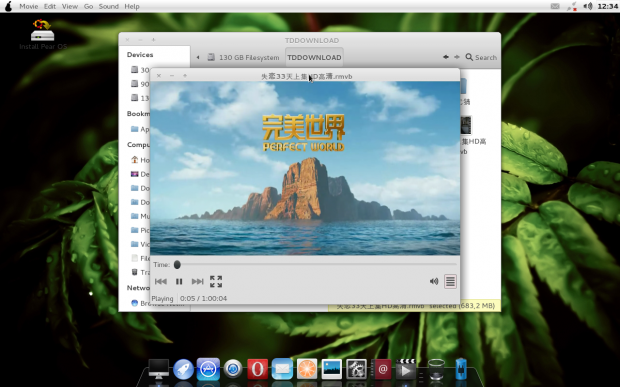This screenshot has width=620, height=387.
Task: Click the player volume speaker button
Action: (x=434, y=281)
